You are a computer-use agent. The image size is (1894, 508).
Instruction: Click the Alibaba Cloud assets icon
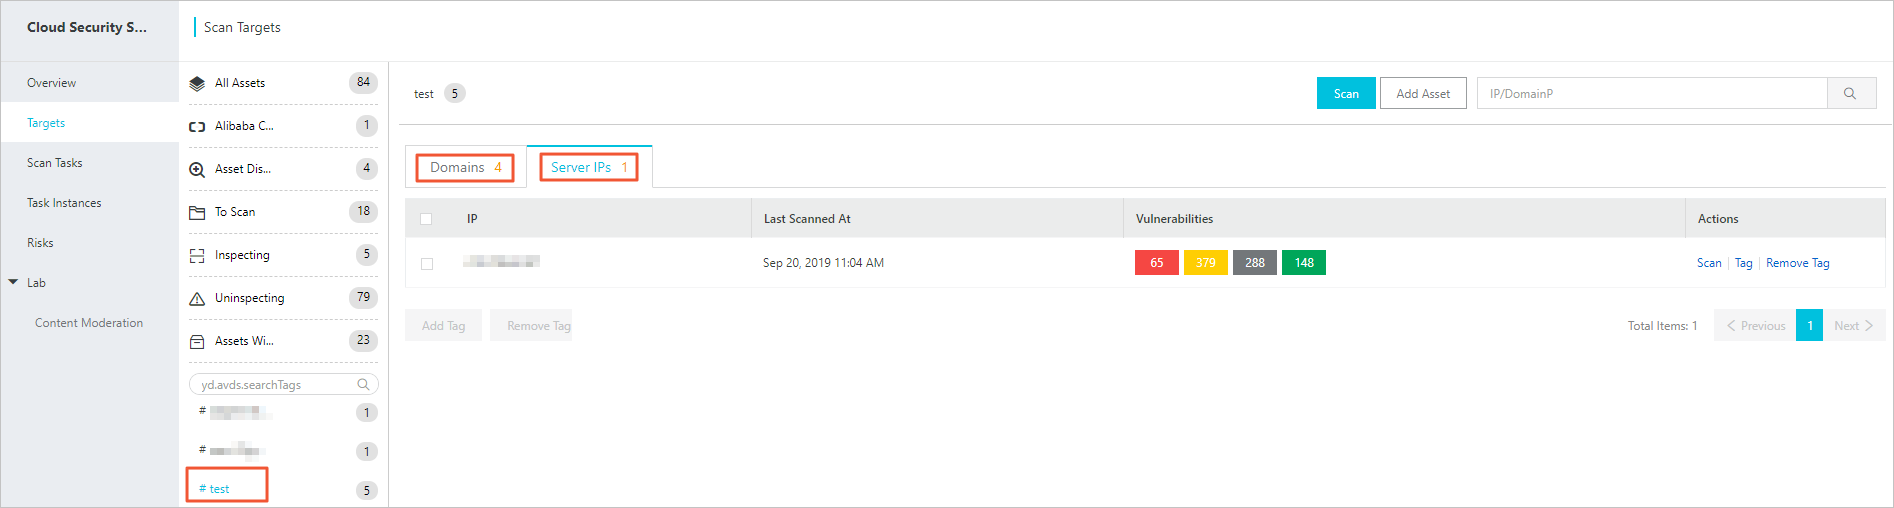[197, 127]
